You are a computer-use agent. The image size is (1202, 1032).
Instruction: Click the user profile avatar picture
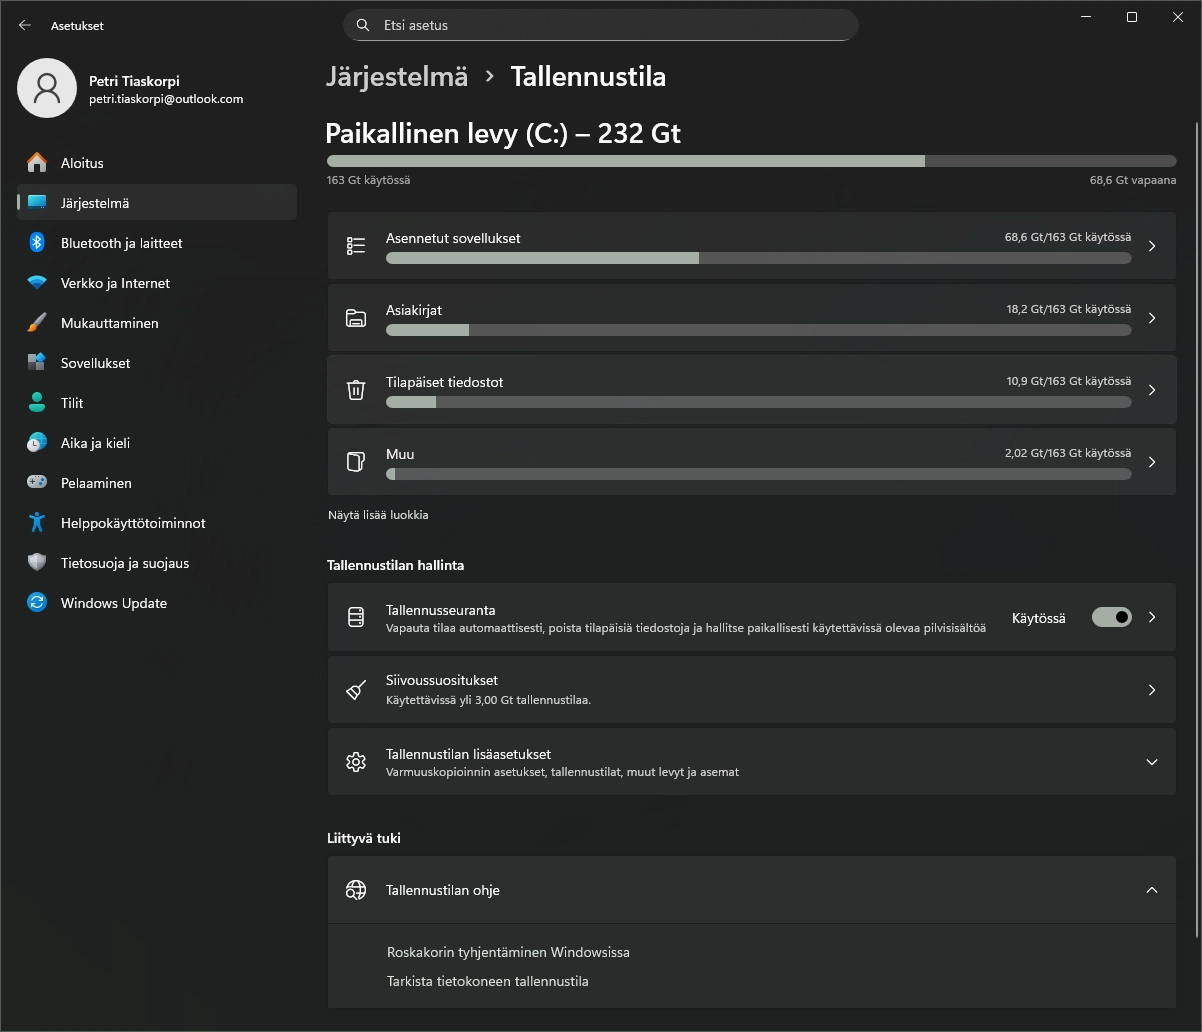tap(47, 88)
